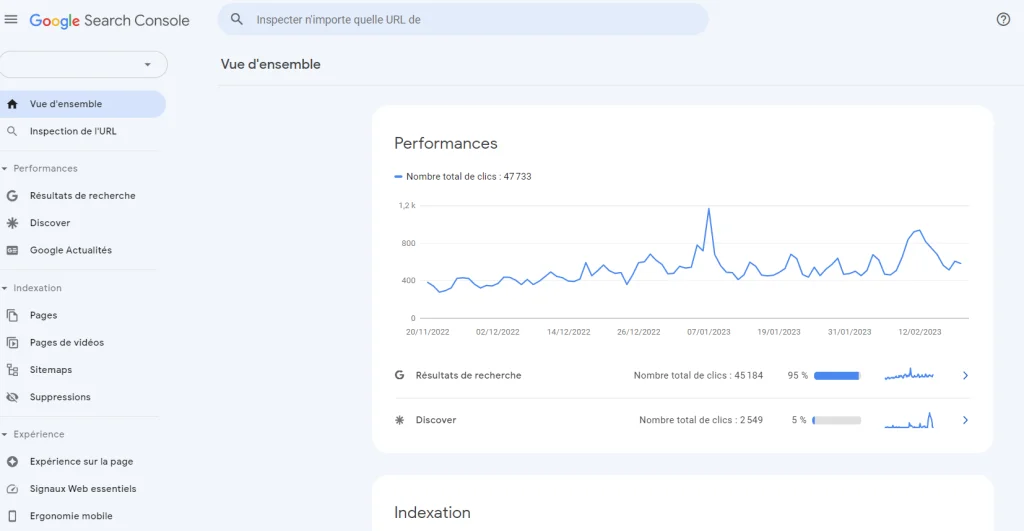Click the Sitemaps tree icon

click(12, 370)
